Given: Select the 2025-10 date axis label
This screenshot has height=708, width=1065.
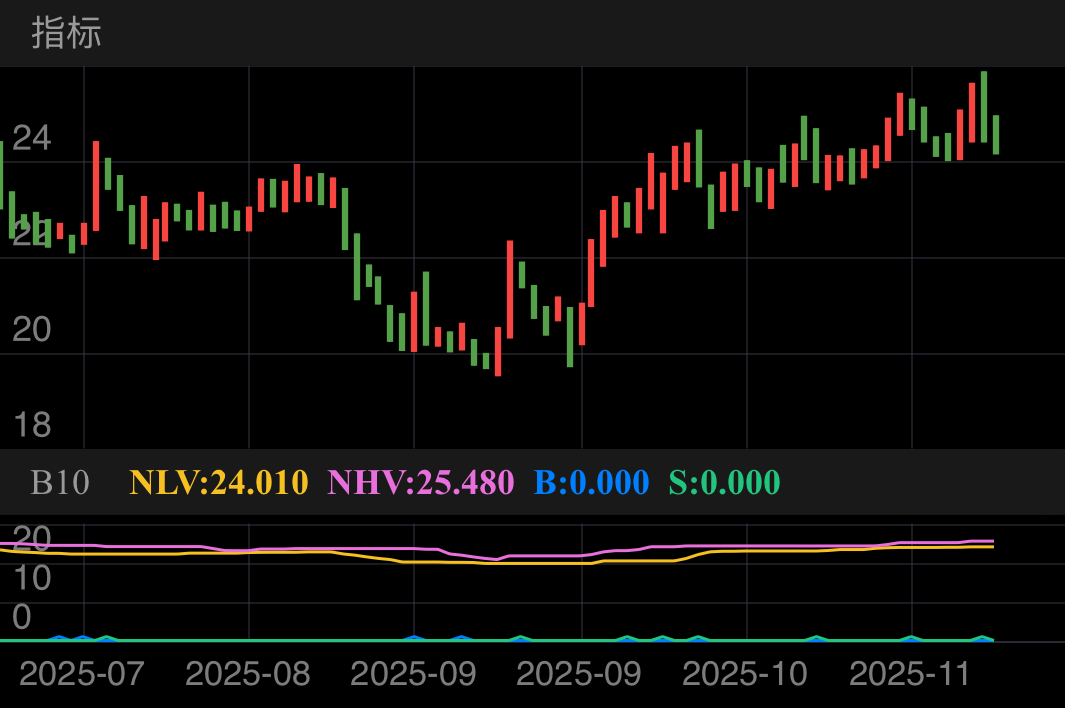Looking at the screenshot, I should click(745, 673).
